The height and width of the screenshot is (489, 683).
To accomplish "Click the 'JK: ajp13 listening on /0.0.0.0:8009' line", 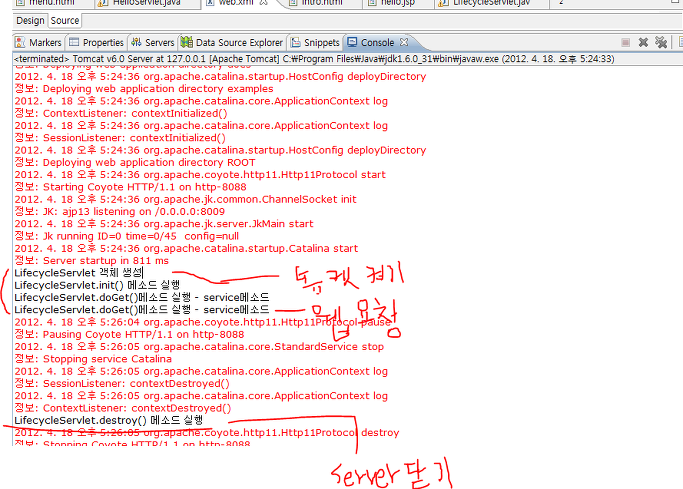I will (120, 212).
